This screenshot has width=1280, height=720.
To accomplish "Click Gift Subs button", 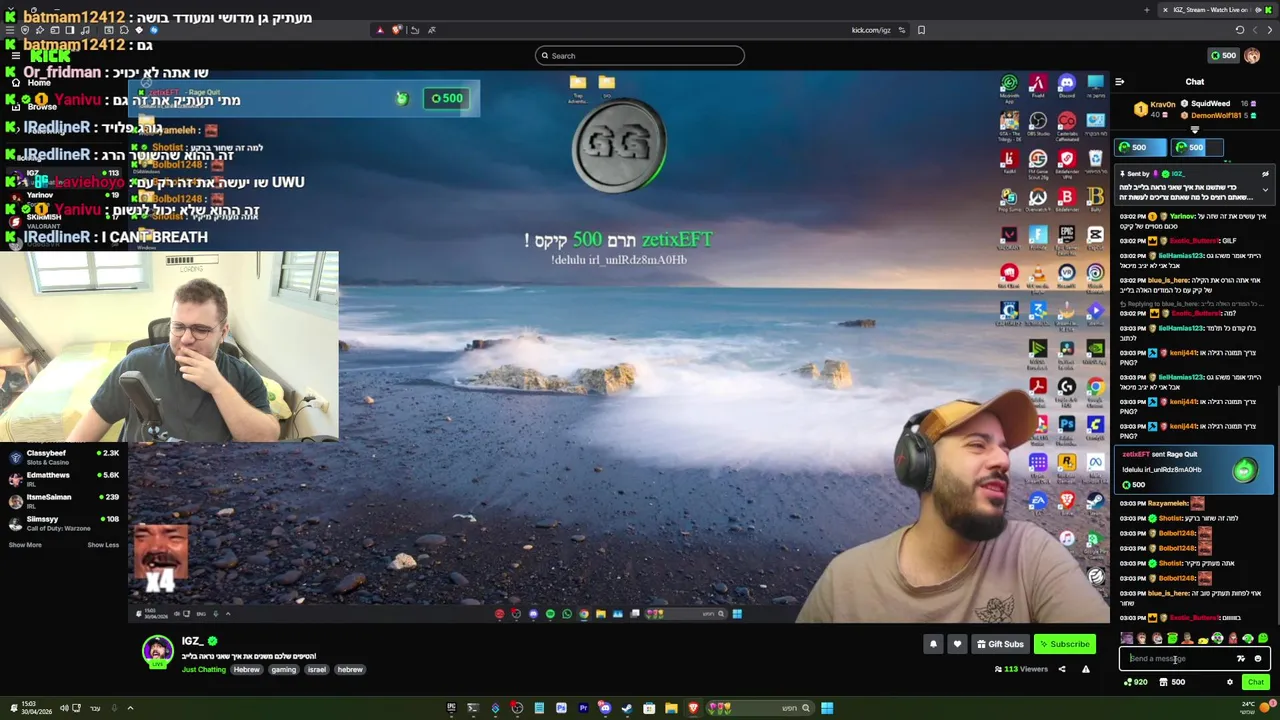I will coord(1001,644).
